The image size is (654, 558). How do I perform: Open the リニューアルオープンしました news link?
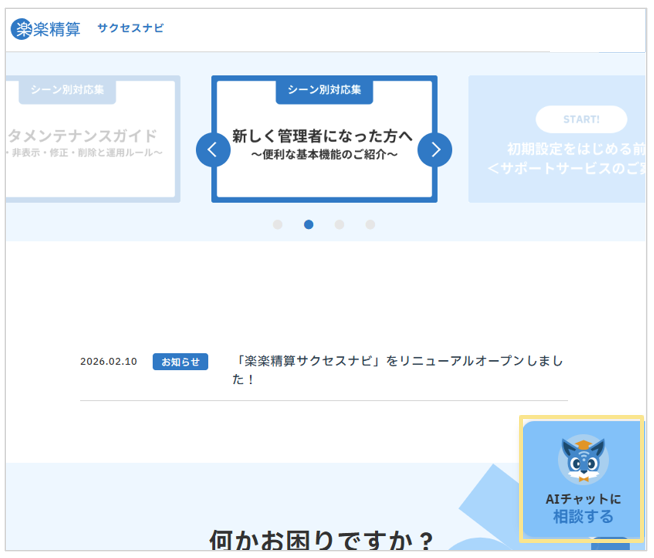click(x=397, y=370)
